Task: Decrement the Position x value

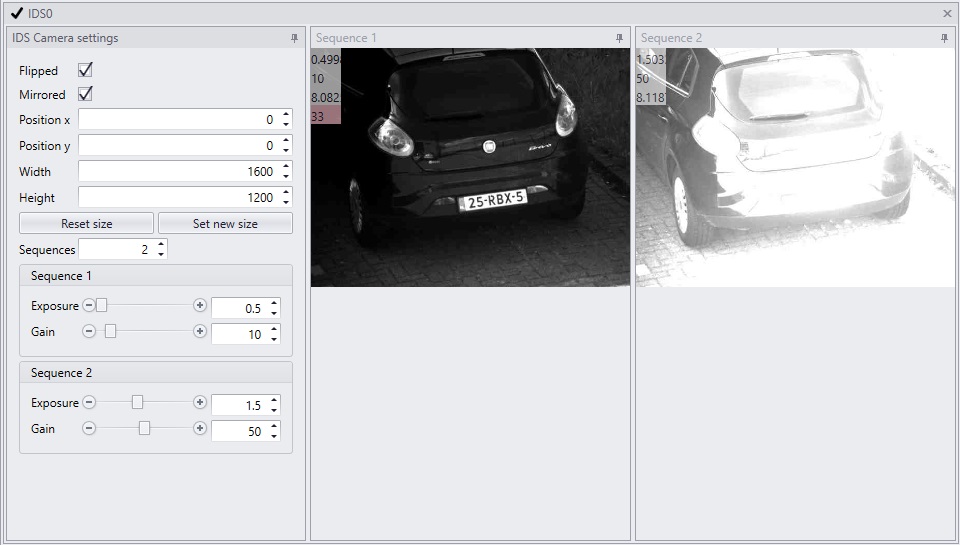Action: click(x=286, y=124)
